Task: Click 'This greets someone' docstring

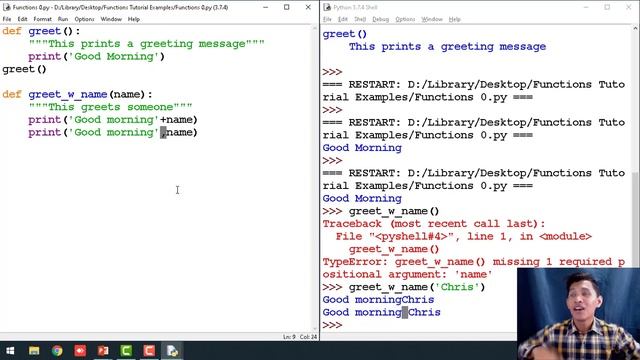Action: click(110, 107)
